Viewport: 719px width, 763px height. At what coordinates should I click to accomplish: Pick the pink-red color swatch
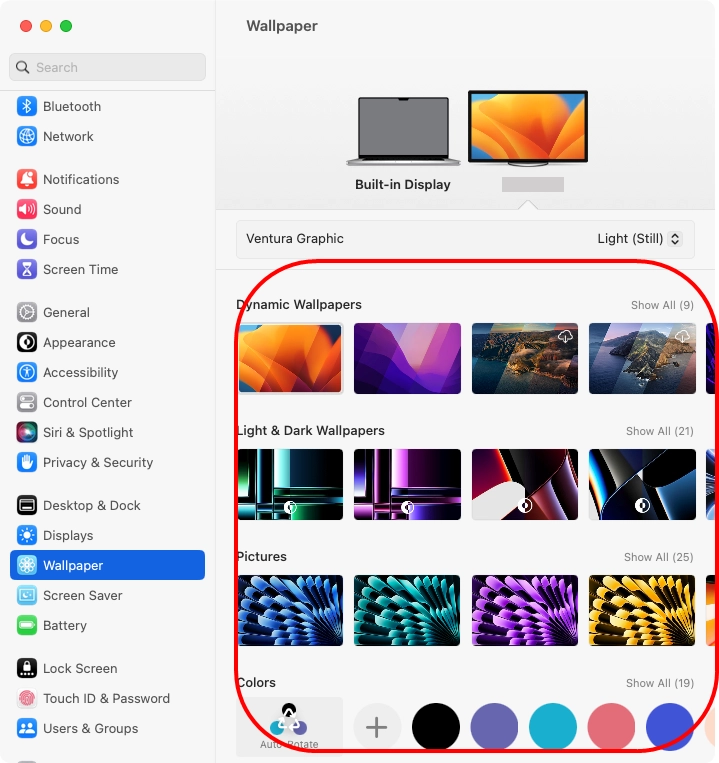coord(611,727)
